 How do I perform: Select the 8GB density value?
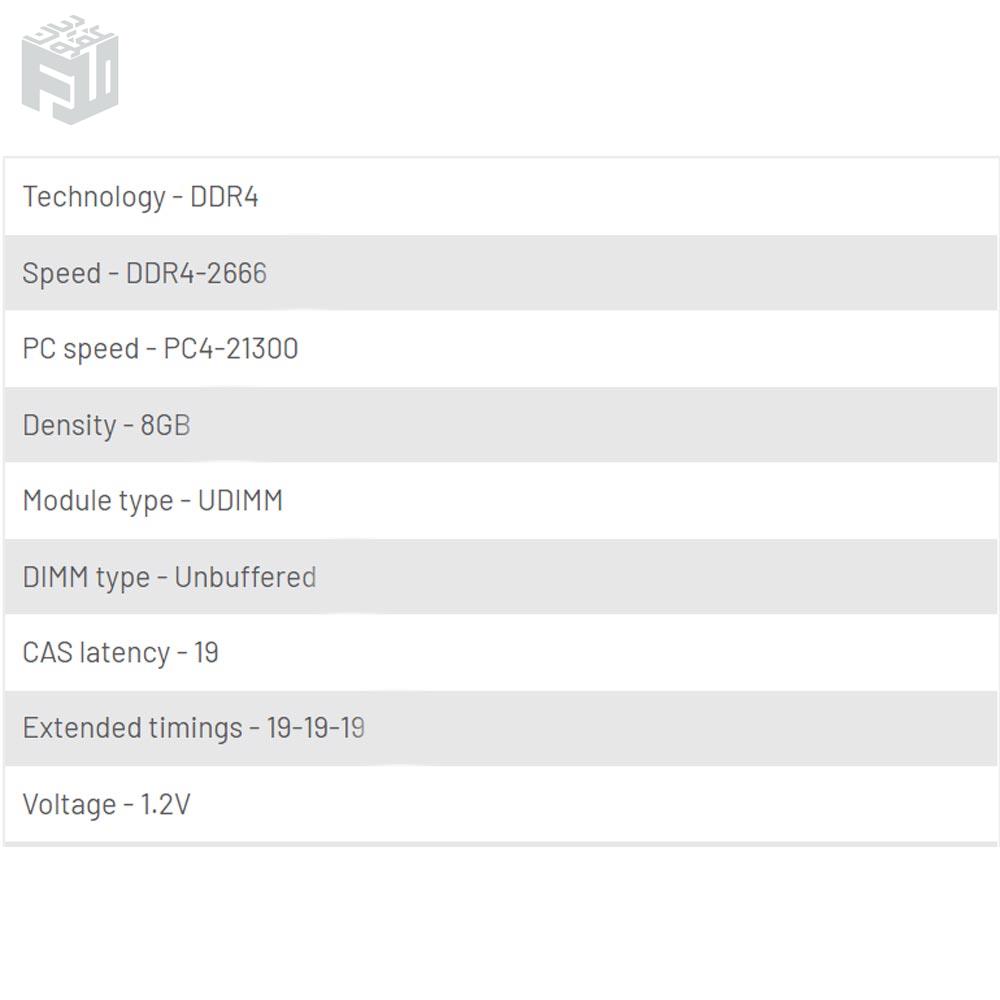165,425
